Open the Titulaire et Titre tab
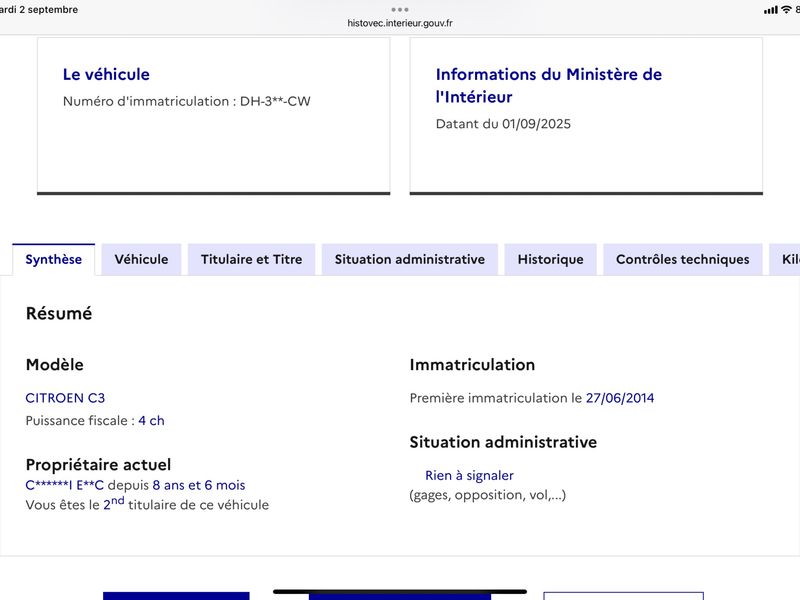The height and width of the screenshot is (600, 800). 251,259
